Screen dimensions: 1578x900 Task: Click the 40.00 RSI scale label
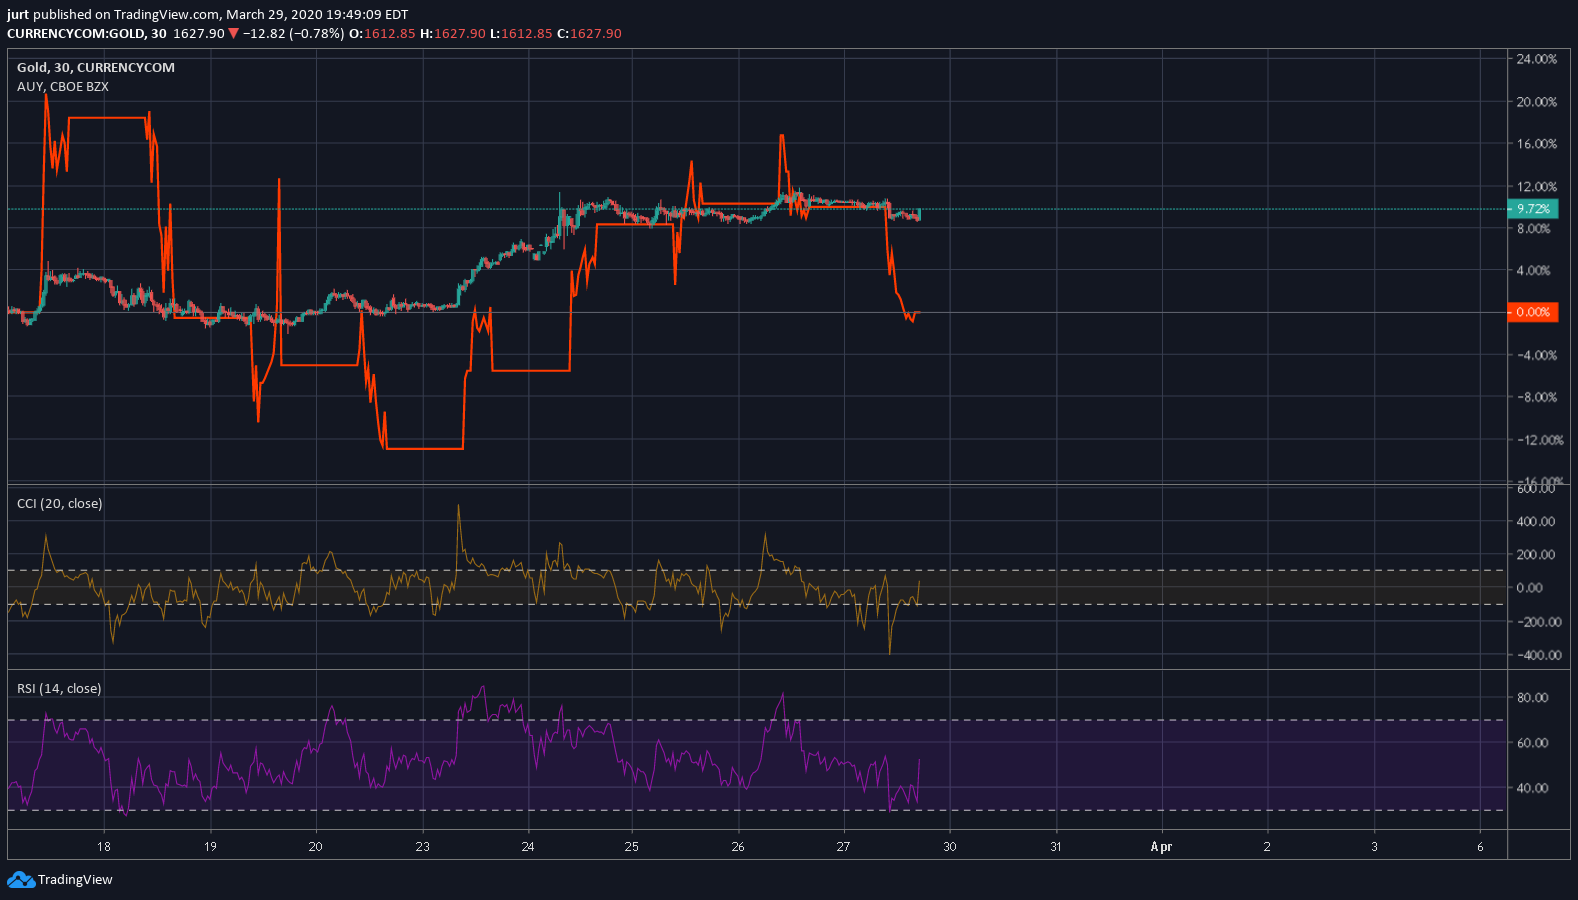tap(1532, 788)
